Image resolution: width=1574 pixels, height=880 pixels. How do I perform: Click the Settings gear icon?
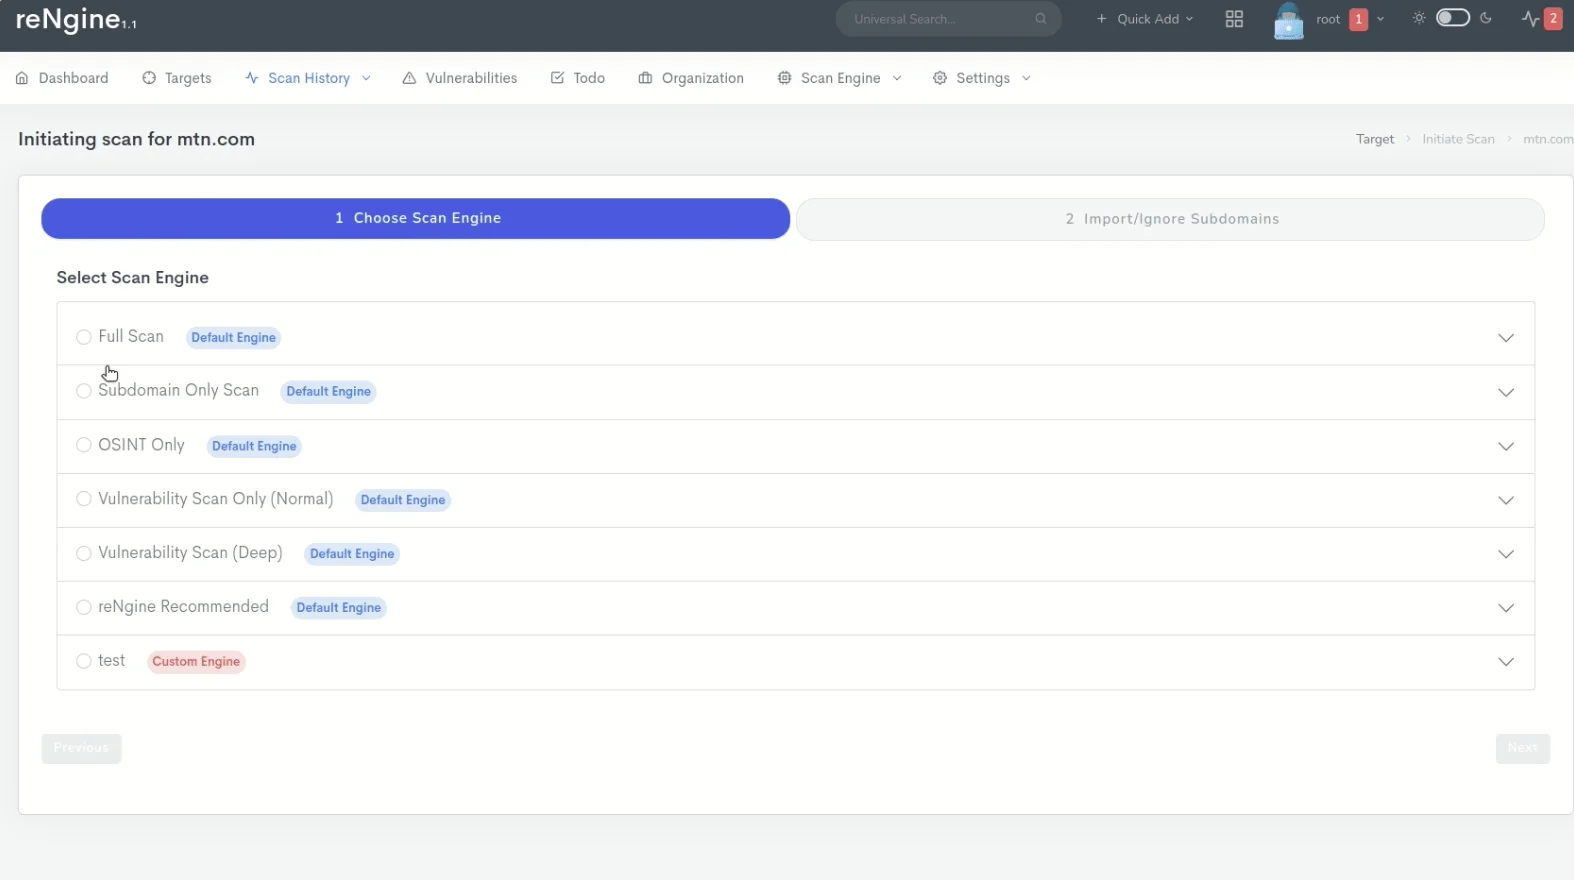[940, 78]
